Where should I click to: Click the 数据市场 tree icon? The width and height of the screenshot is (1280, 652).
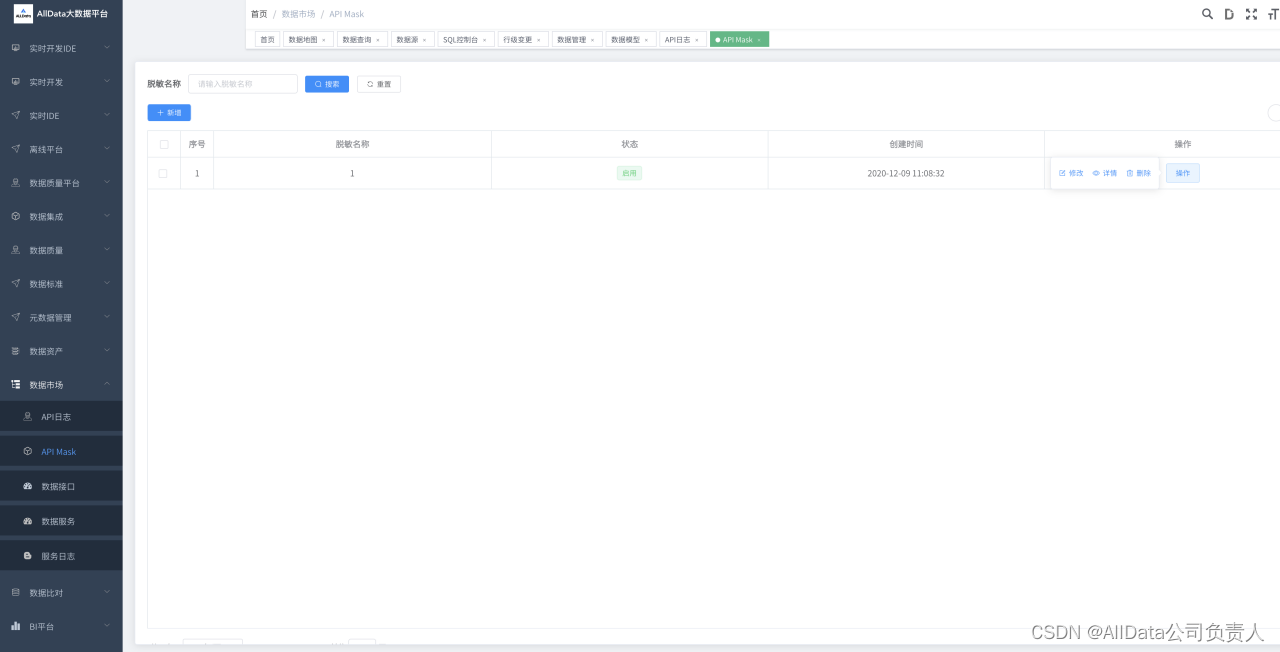[x=16, y=384]
